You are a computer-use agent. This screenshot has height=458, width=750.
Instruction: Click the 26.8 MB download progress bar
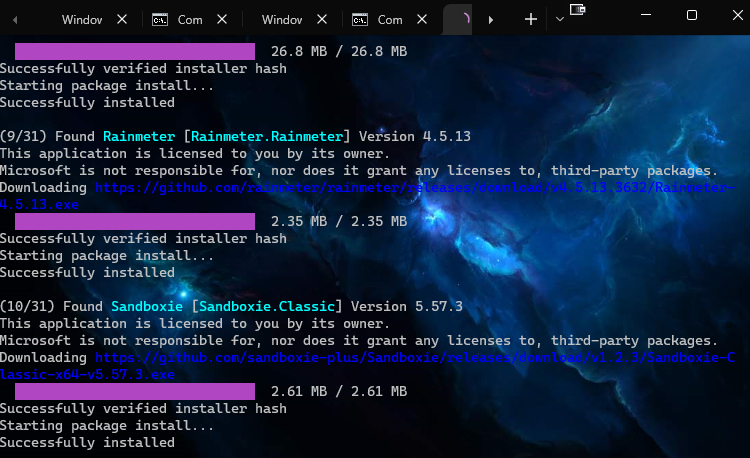(135, 51)
